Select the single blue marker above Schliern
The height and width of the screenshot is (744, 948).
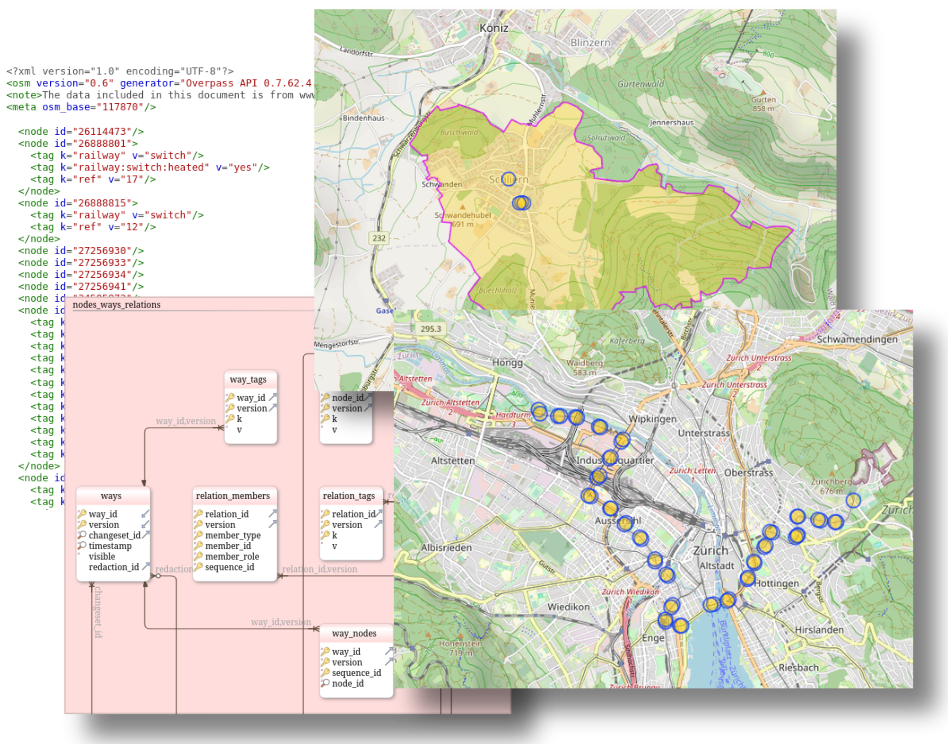[x=508, y=178]
